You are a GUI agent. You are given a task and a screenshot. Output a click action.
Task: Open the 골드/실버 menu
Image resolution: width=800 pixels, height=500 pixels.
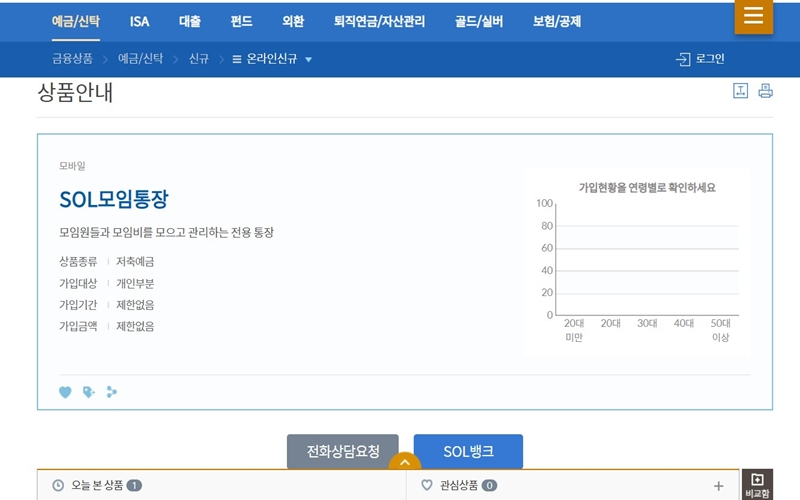(479, 21)
